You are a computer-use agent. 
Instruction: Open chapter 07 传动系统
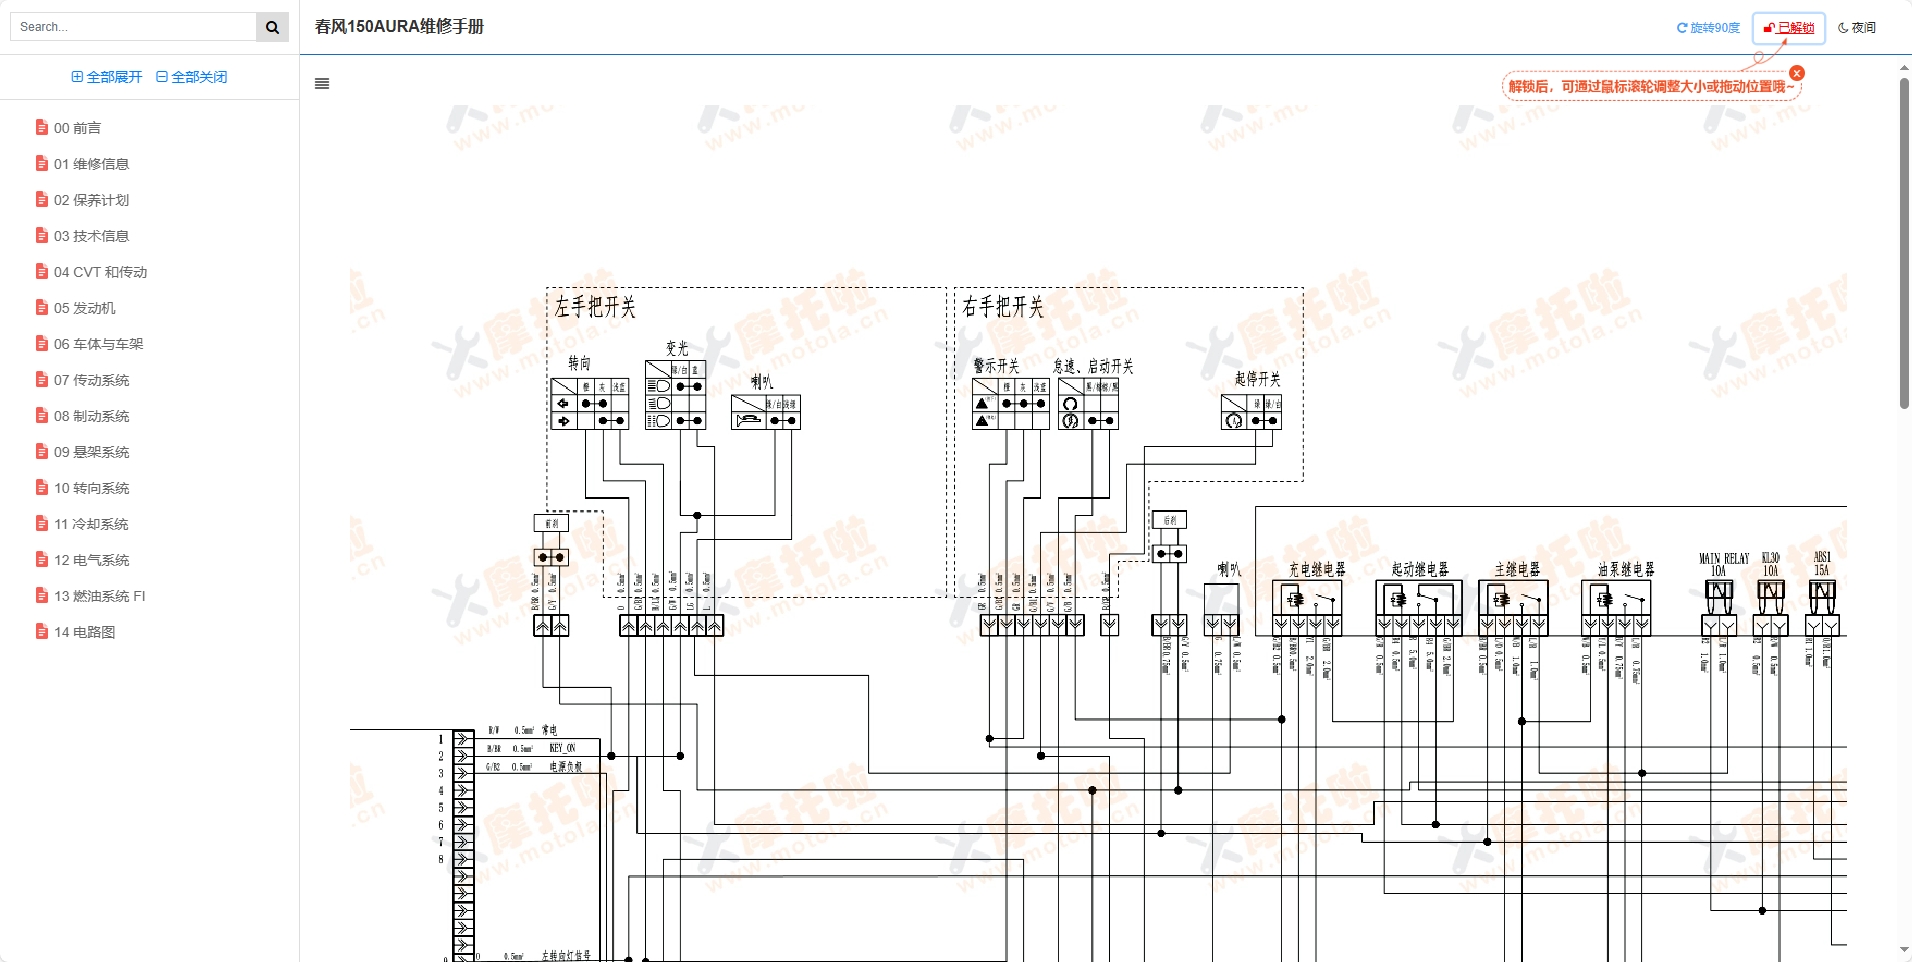[x=91, y=380]
